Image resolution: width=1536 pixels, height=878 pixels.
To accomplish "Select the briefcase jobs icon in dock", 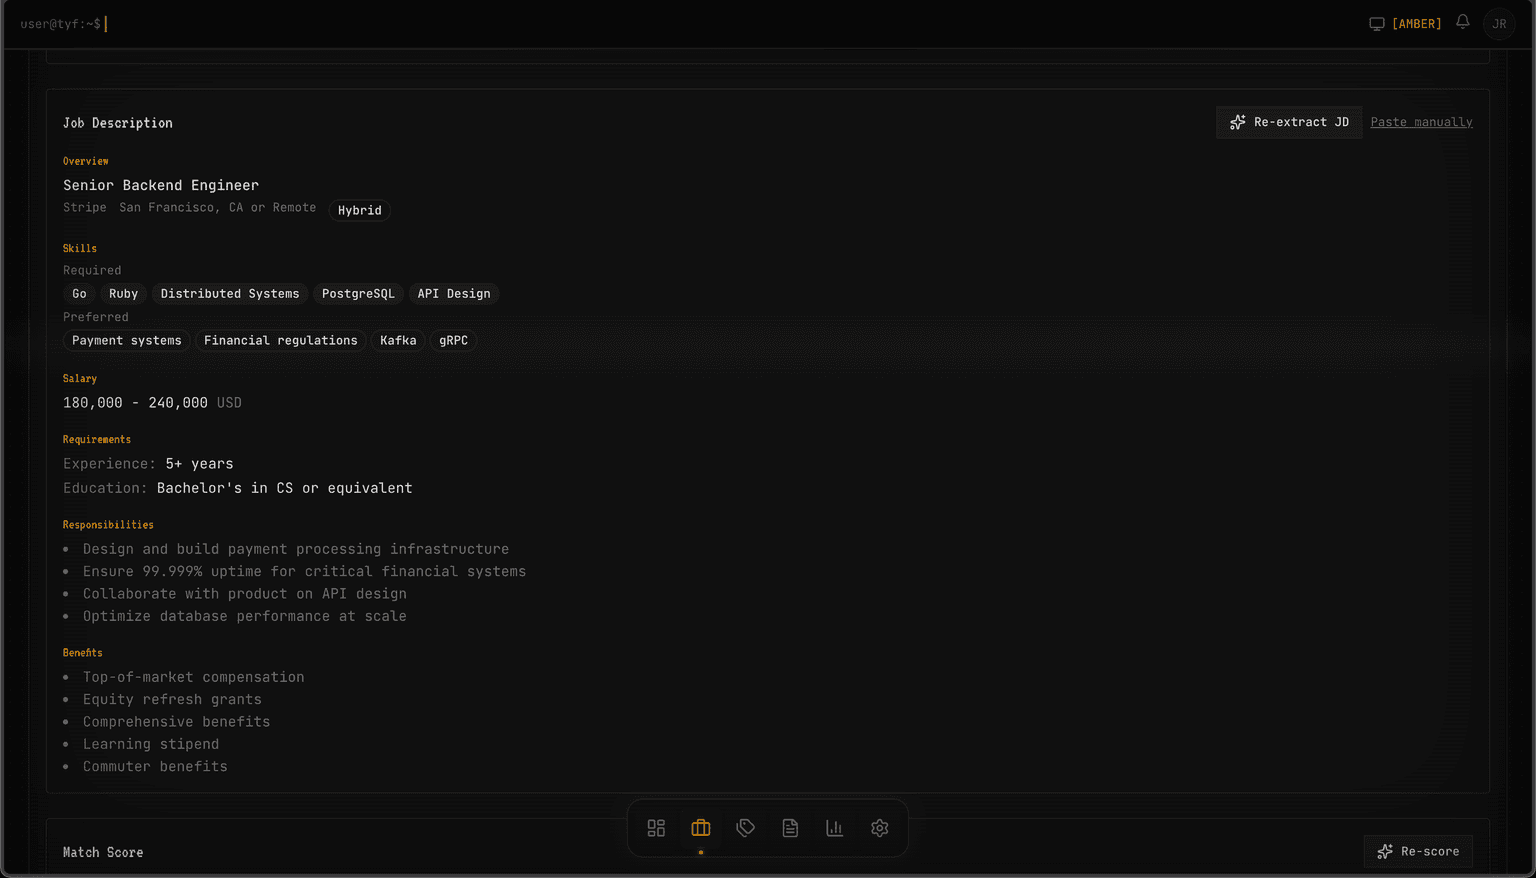I will (701, 828).
